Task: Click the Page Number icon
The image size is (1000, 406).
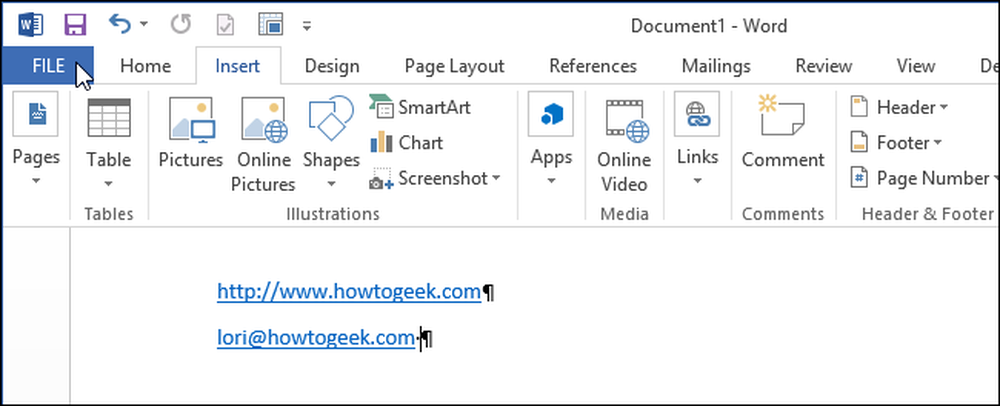Action: [x=859, y=178]
